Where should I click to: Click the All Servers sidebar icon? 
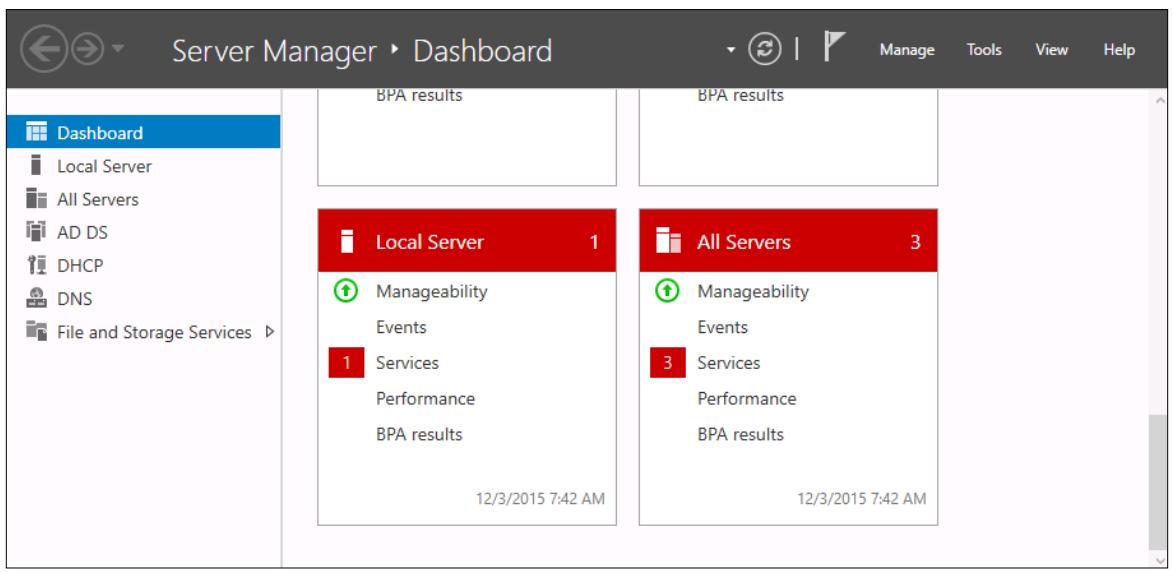(36, 199)
